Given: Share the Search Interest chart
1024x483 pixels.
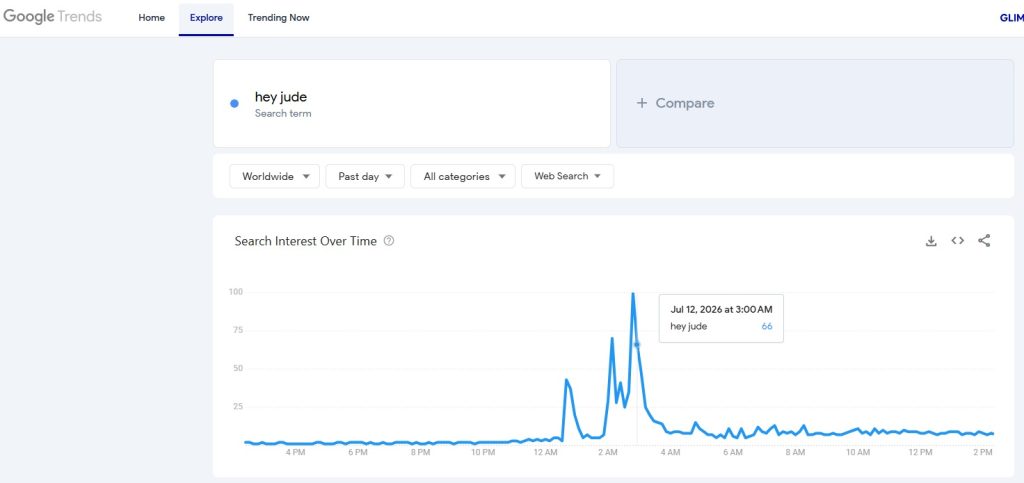Looking at the screenshot, I should point(984,241).
